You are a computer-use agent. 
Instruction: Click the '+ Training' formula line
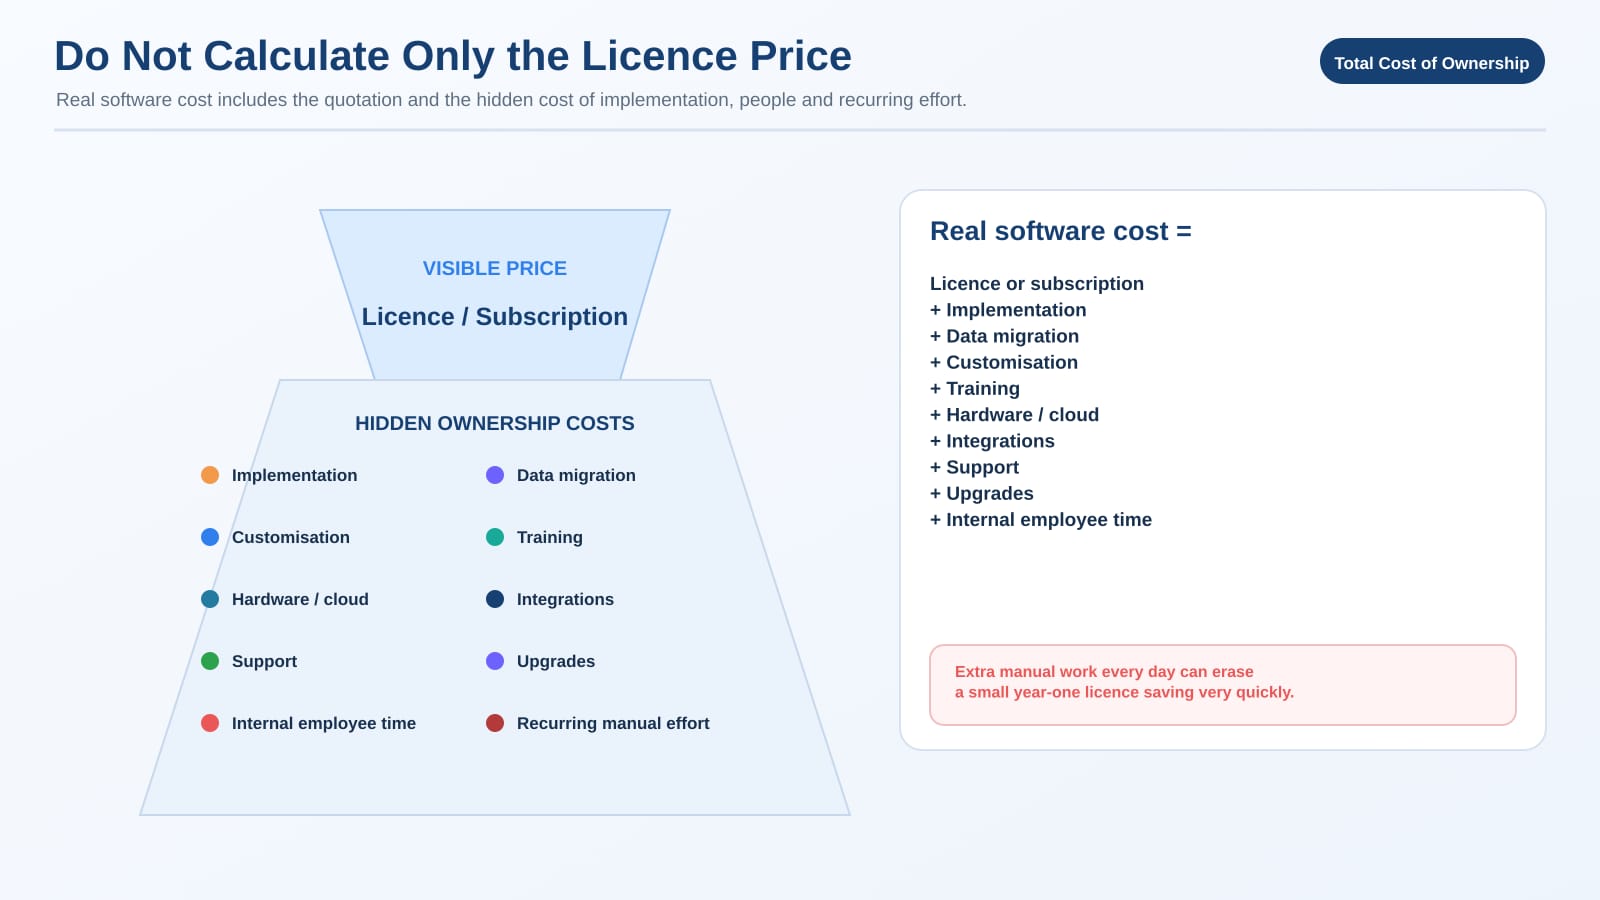click(975, 388)
